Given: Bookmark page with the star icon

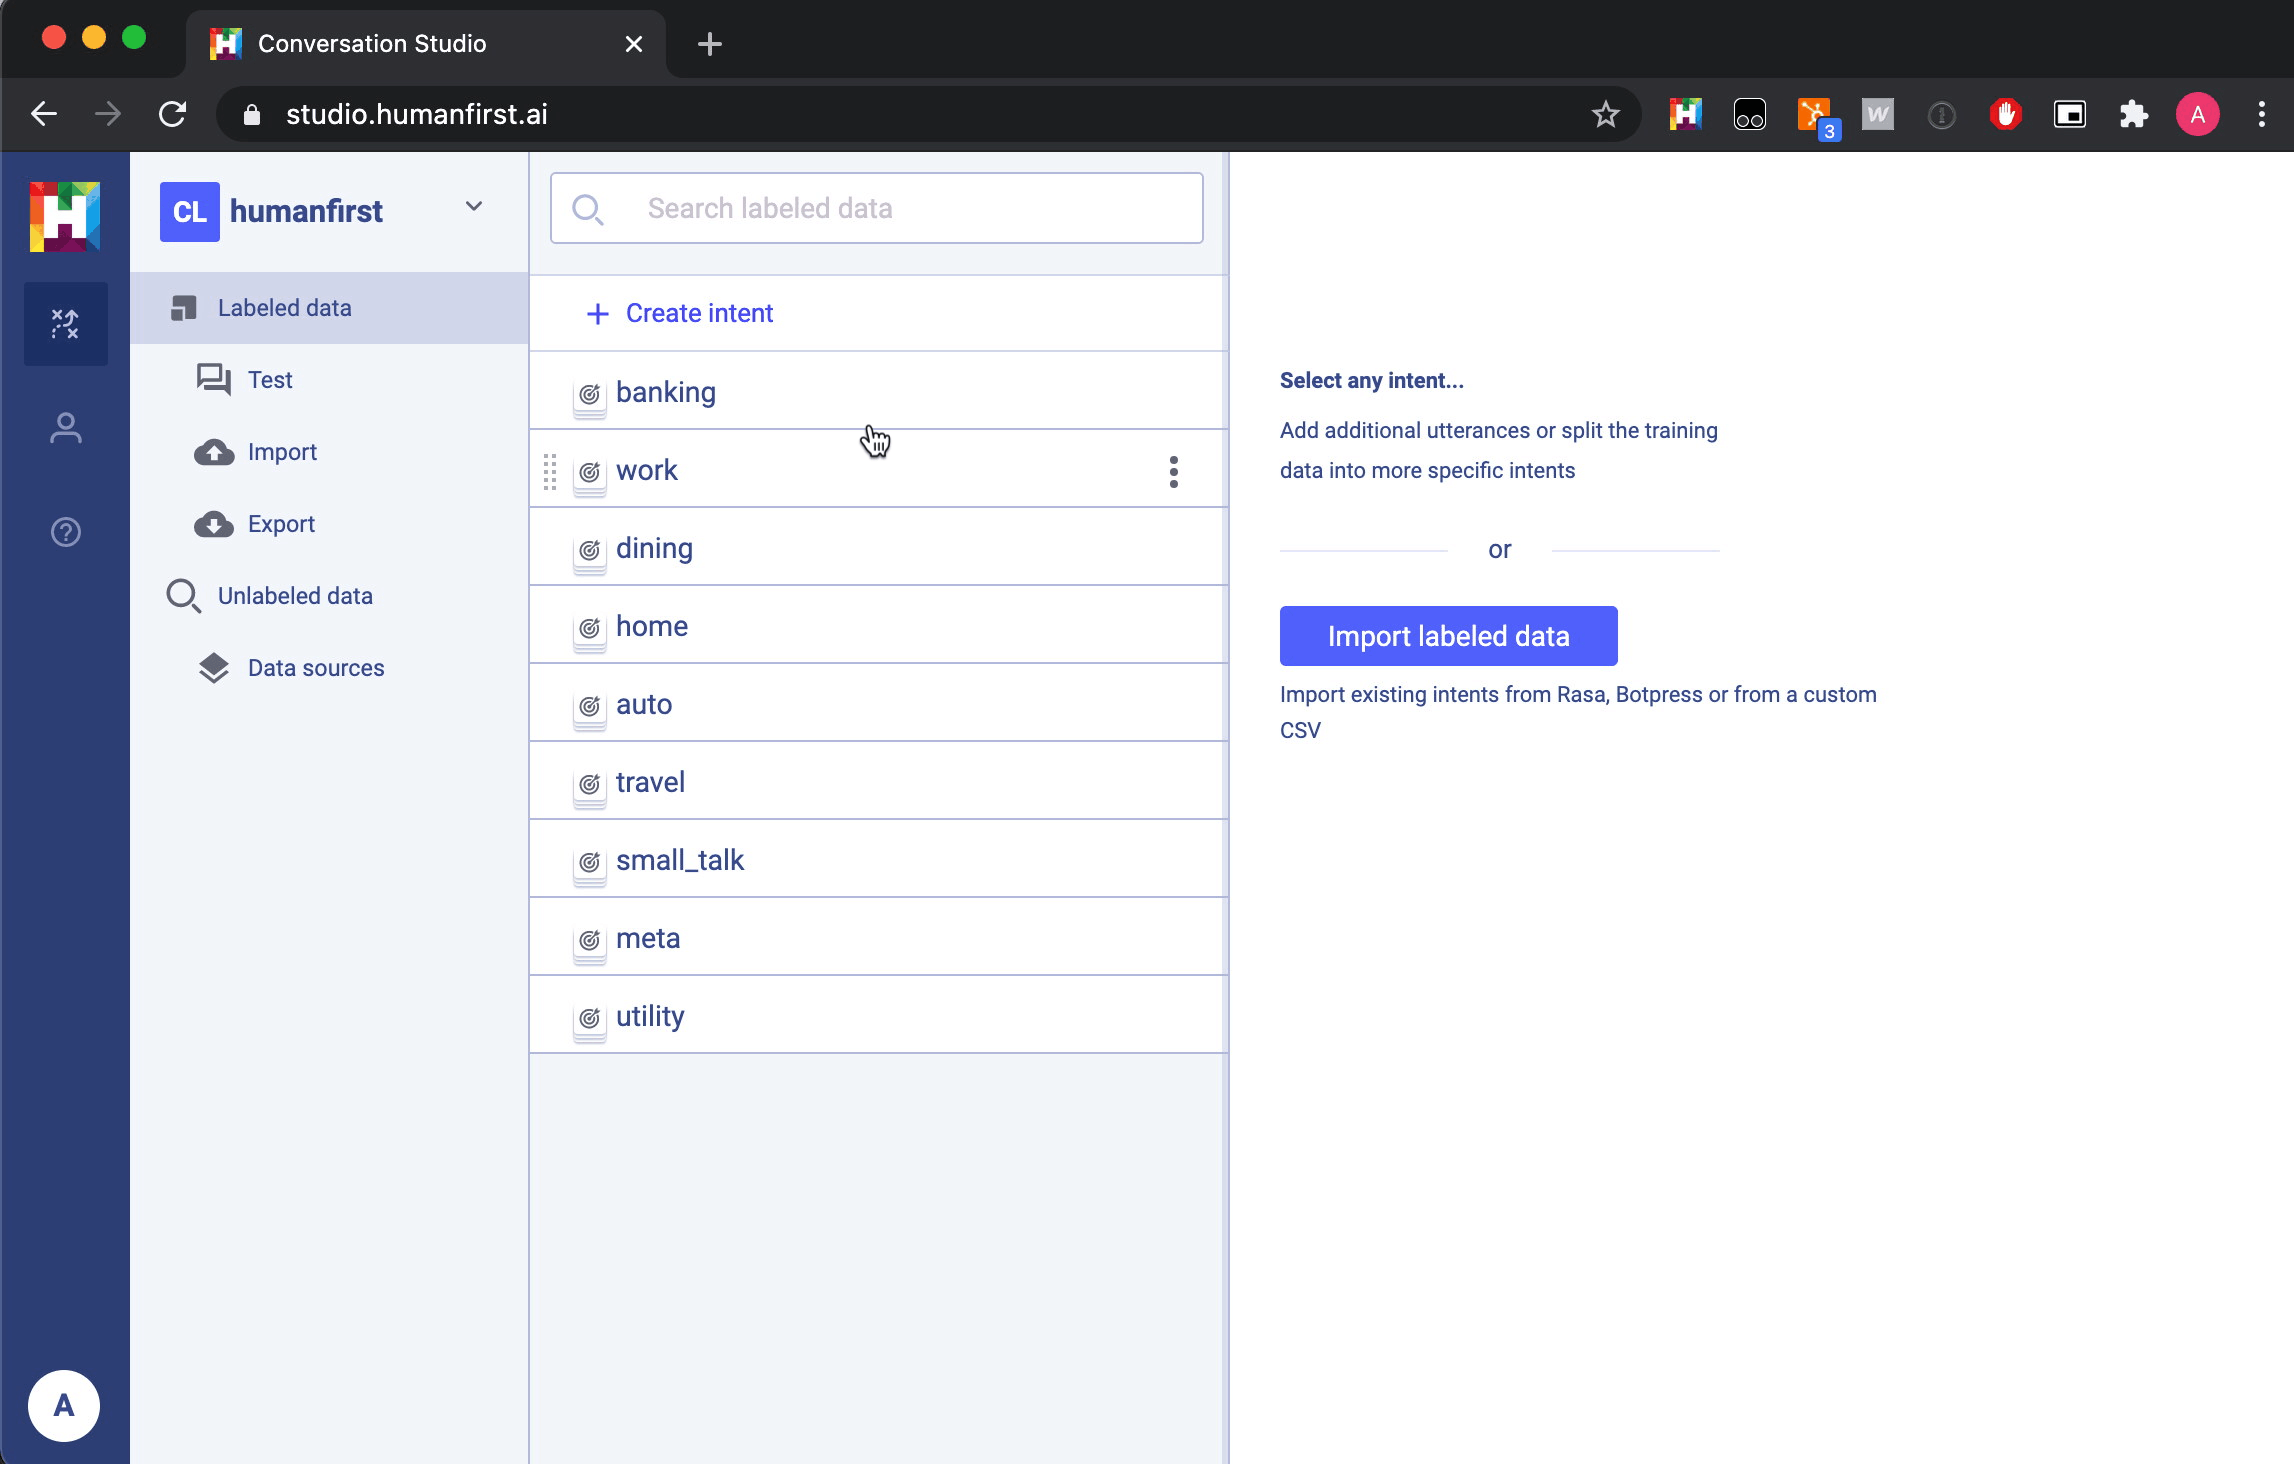Looking at the screenshot, I should tap(1605, 114).
